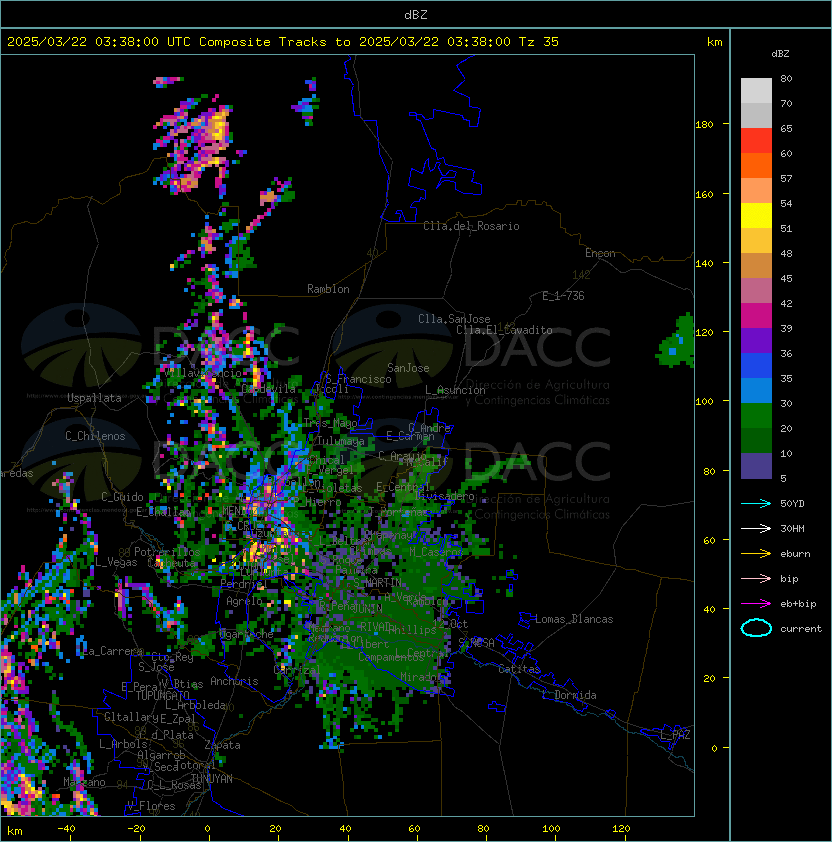Click the white 30HM arrow icon
Screen dimensions: 832x842
pos(756,528)
